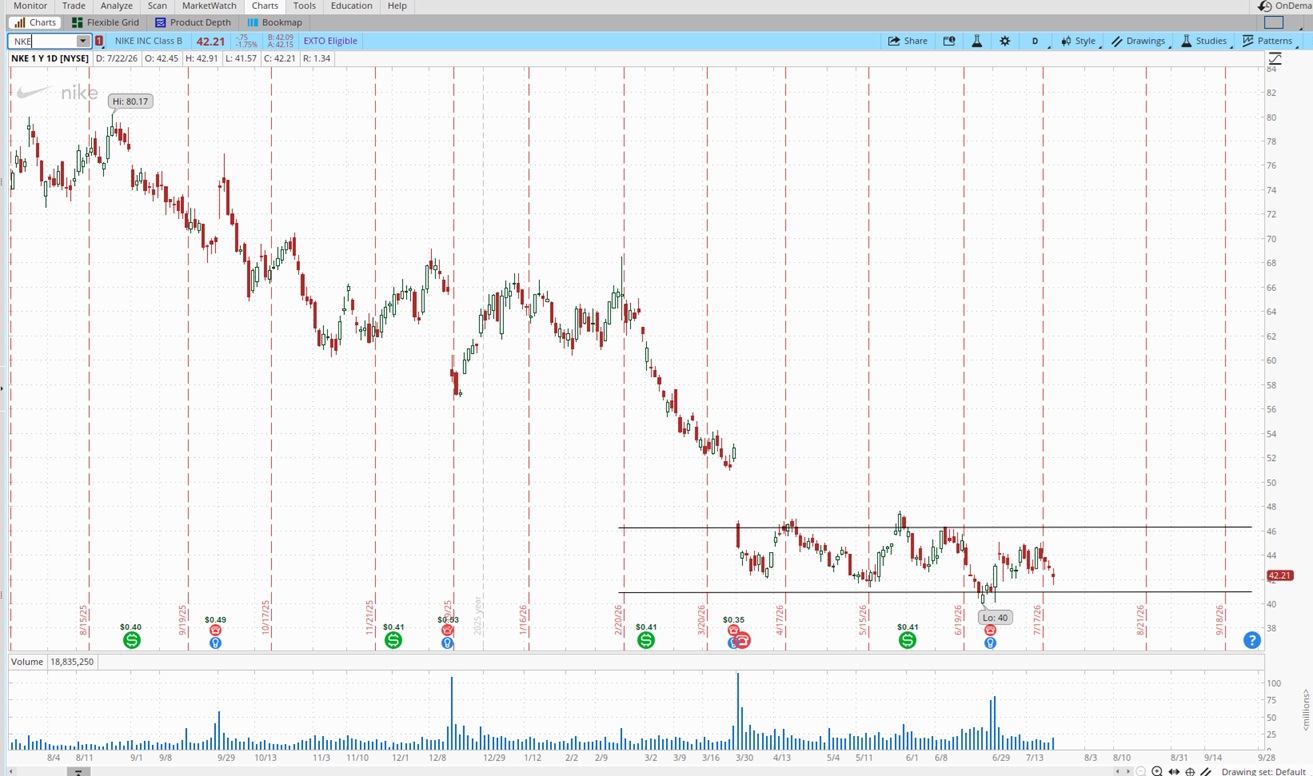Switch to the Analyze tab
Viewport: 1313px width, 776px height.
[x=117, y=6]
